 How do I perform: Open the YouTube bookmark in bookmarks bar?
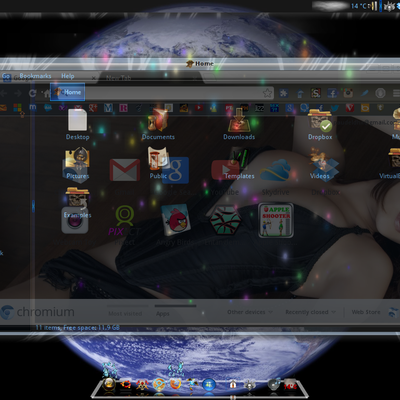(x=199, y=108)
